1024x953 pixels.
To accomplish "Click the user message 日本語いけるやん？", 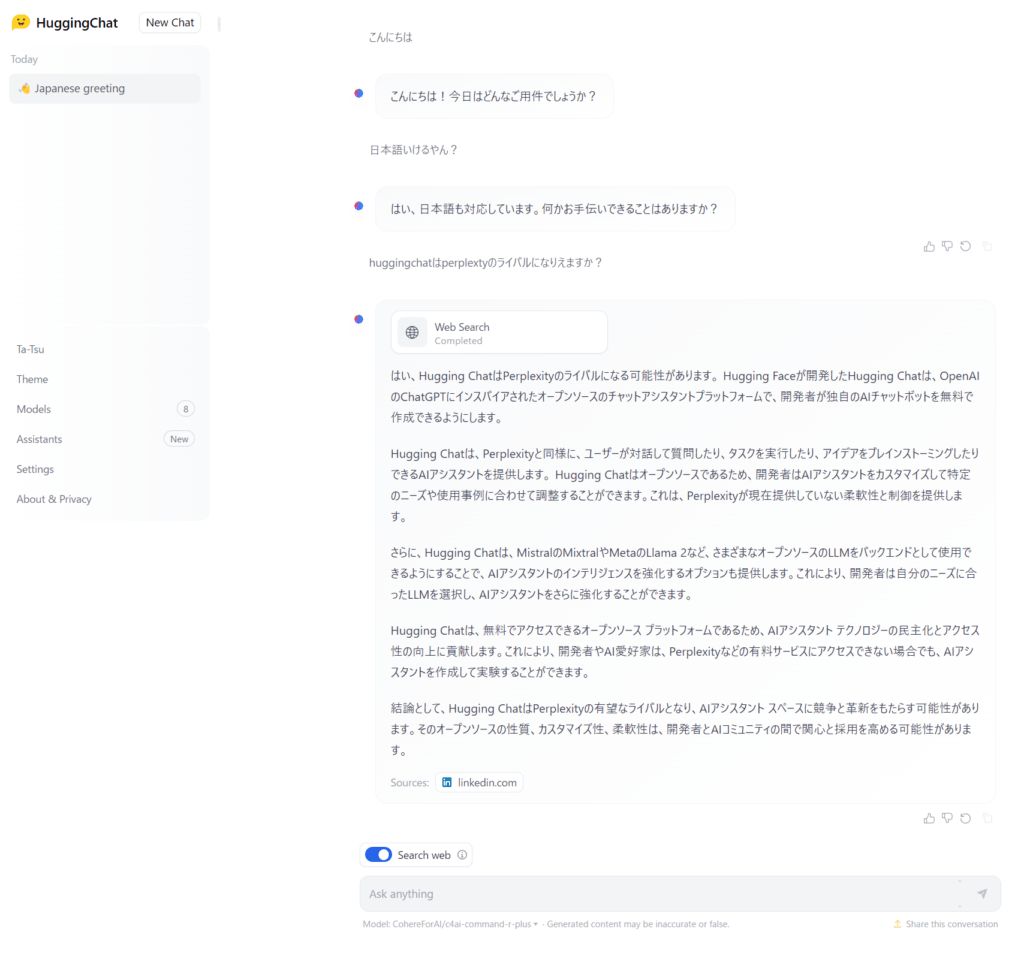I will 413,150.
